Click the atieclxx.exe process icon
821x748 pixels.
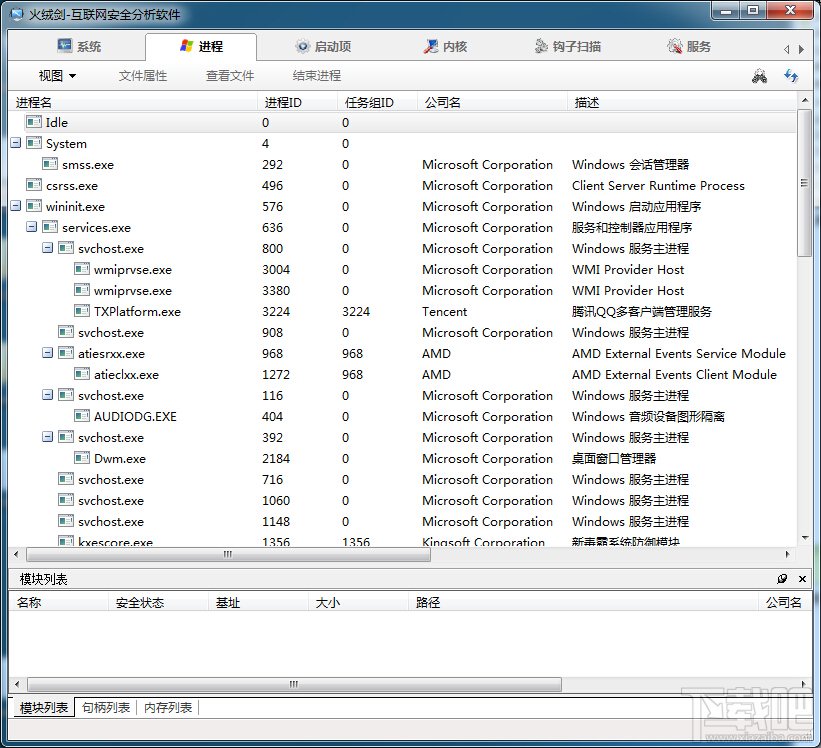coord(82,374)
